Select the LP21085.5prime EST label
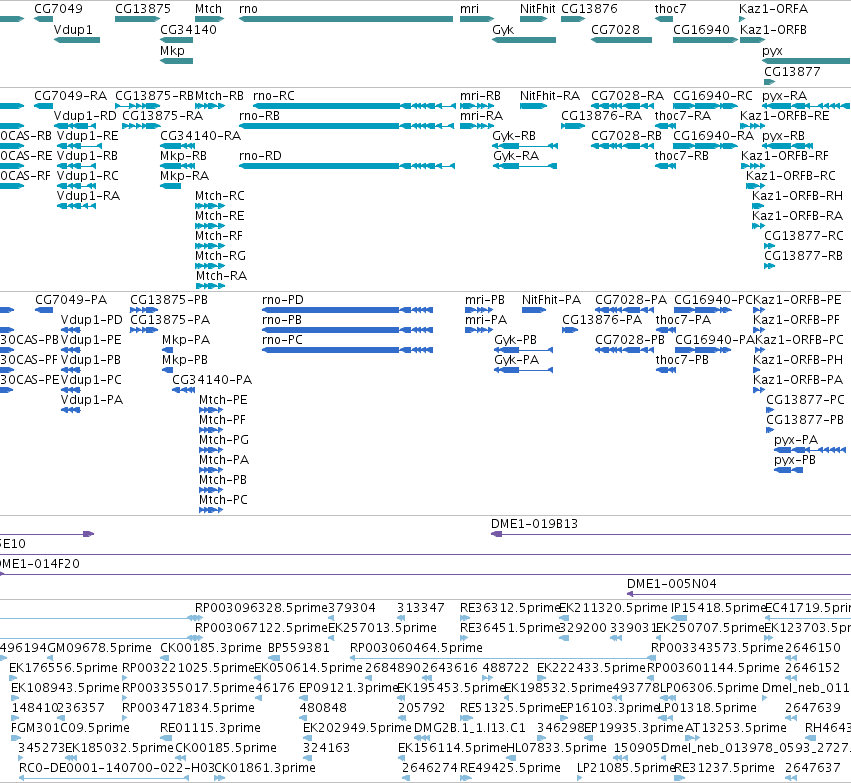The width and height of the screenshot is (851, 783). [x=625, y=768]
